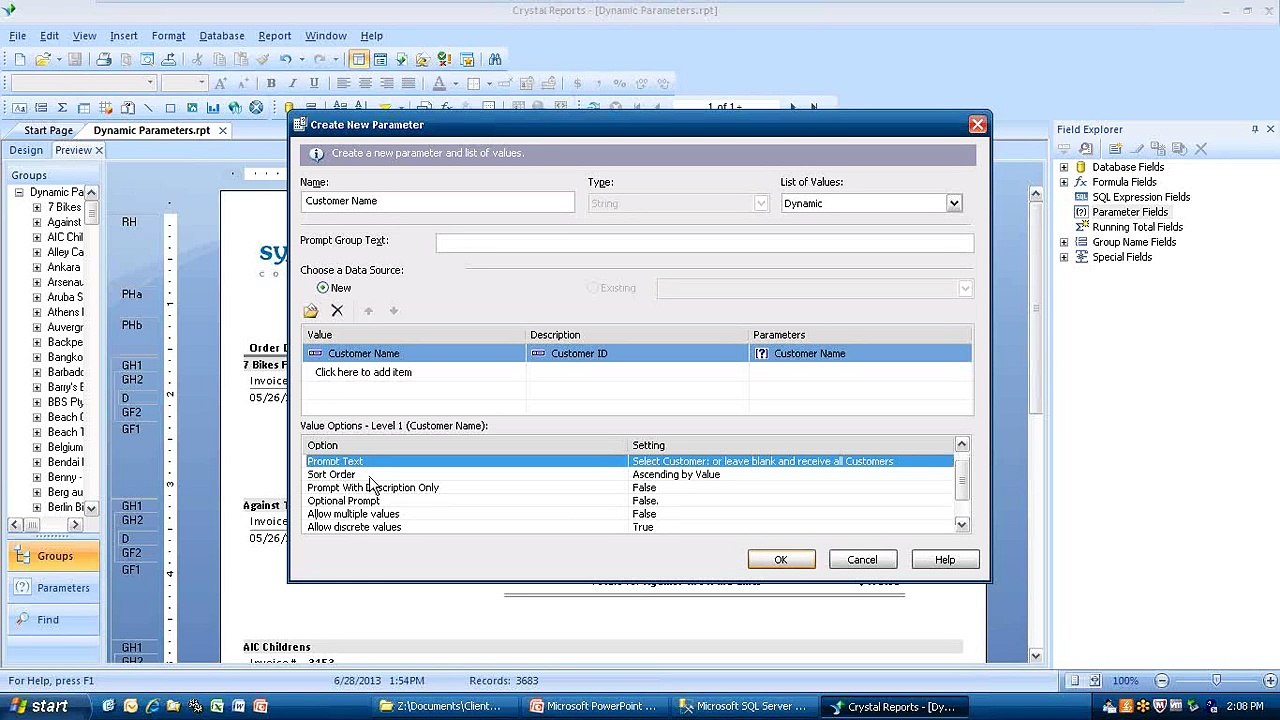The height and width of the screenshot is (720, 1280).
Task: Click Running Total Fields in Field Explorer
Action: [x=1137, y=227]
